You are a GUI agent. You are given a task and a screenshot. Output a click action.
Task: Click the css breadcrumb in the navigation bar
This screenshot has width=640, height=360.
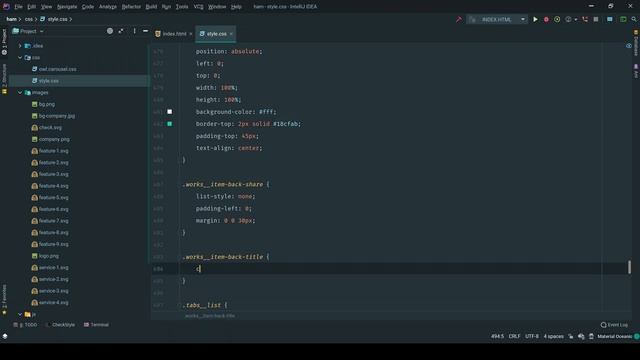click(29, 19)
